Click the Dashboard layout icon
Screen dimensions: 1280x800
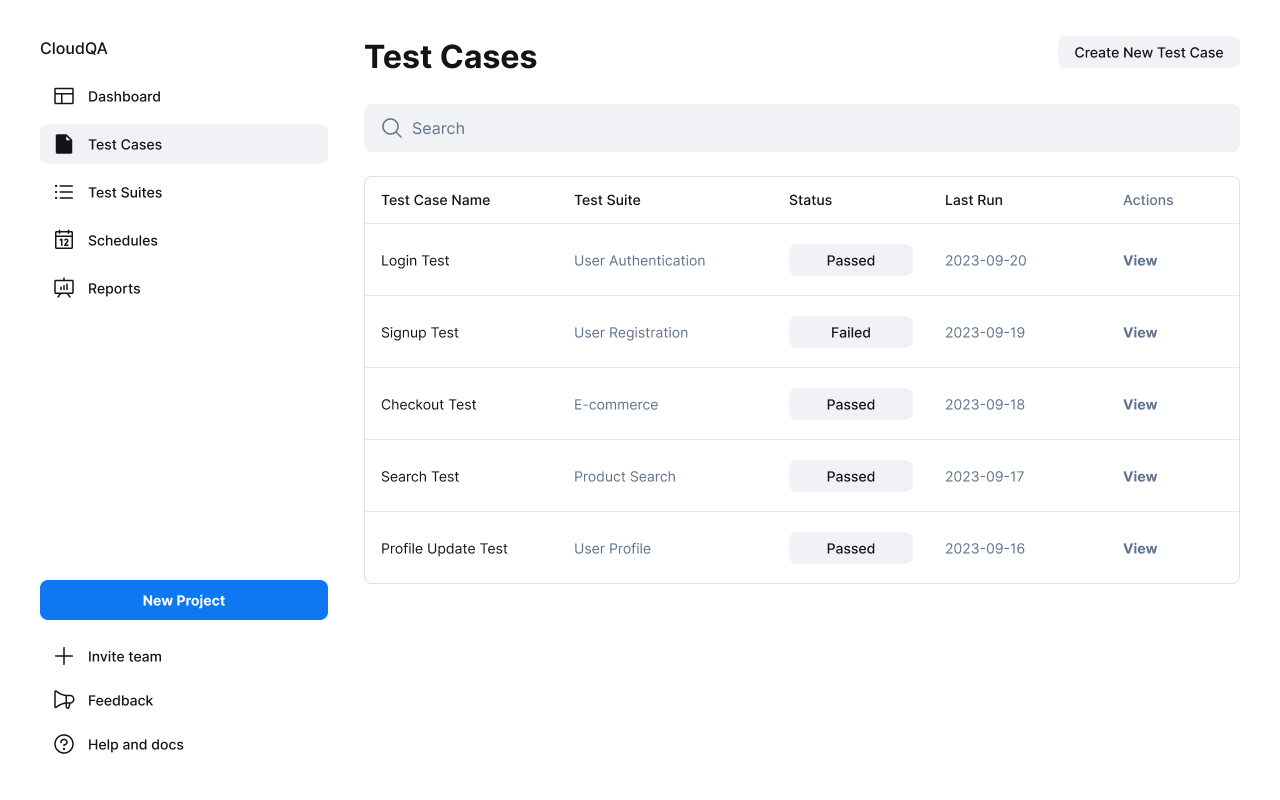pos(64,96)
